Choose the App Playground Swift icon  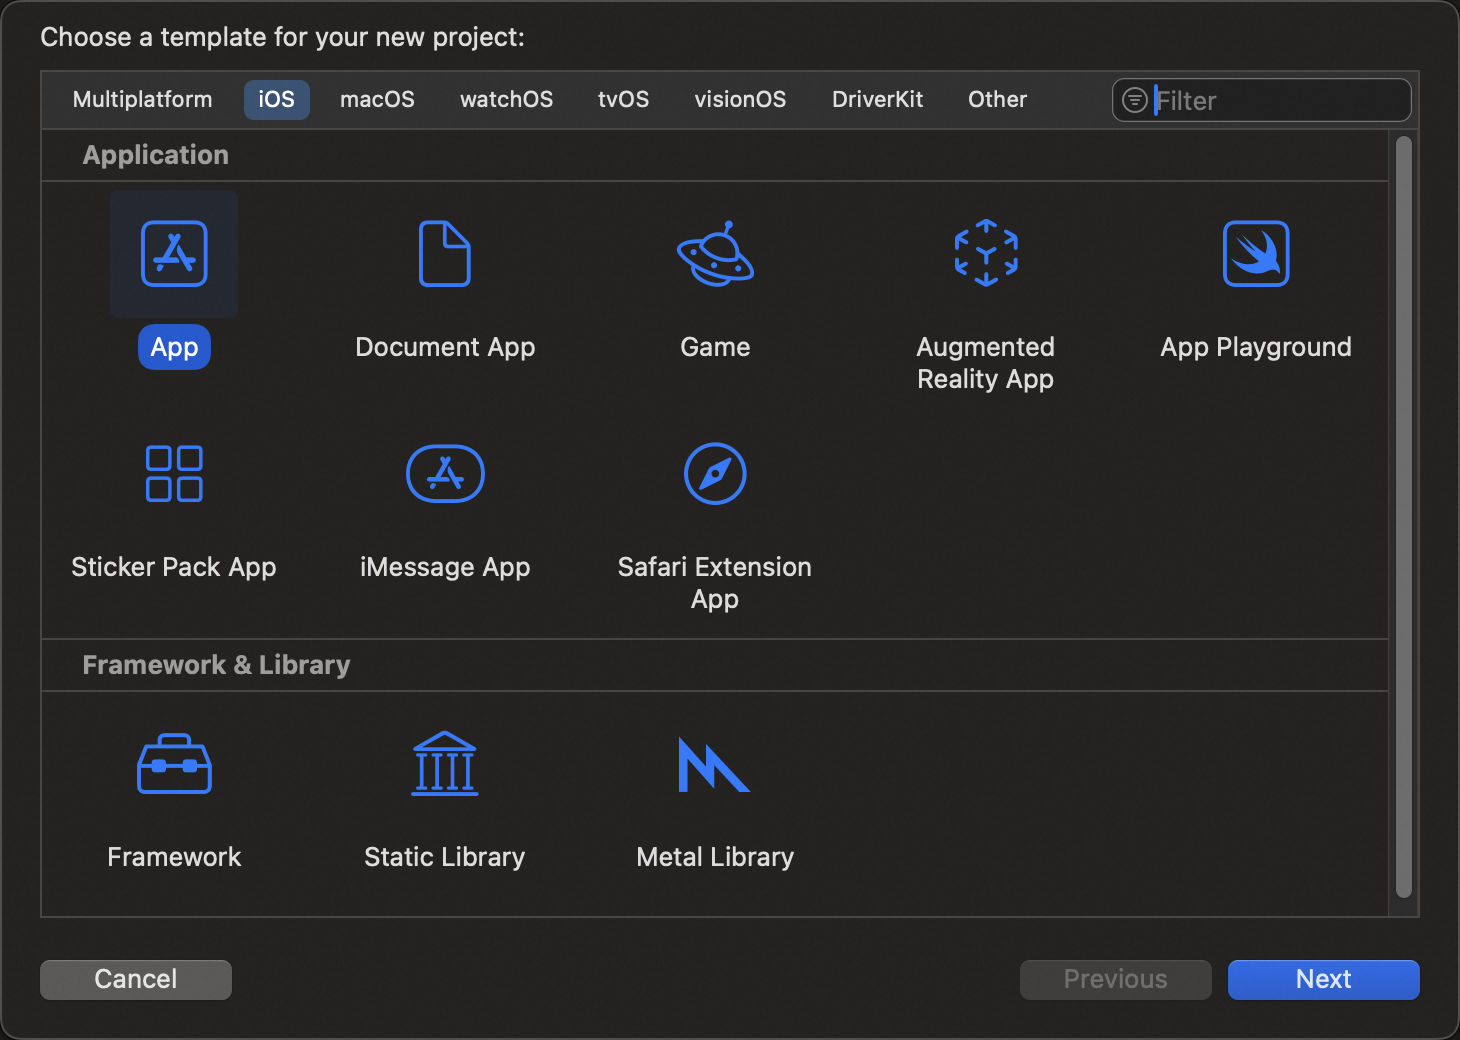pos(1256,254)
